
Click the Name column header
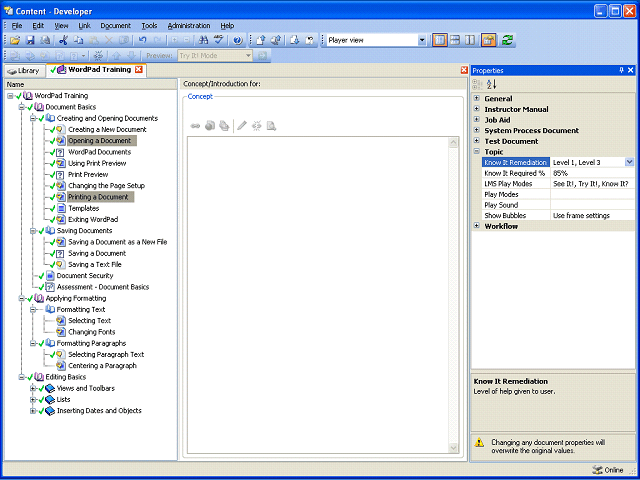point(90,84)
